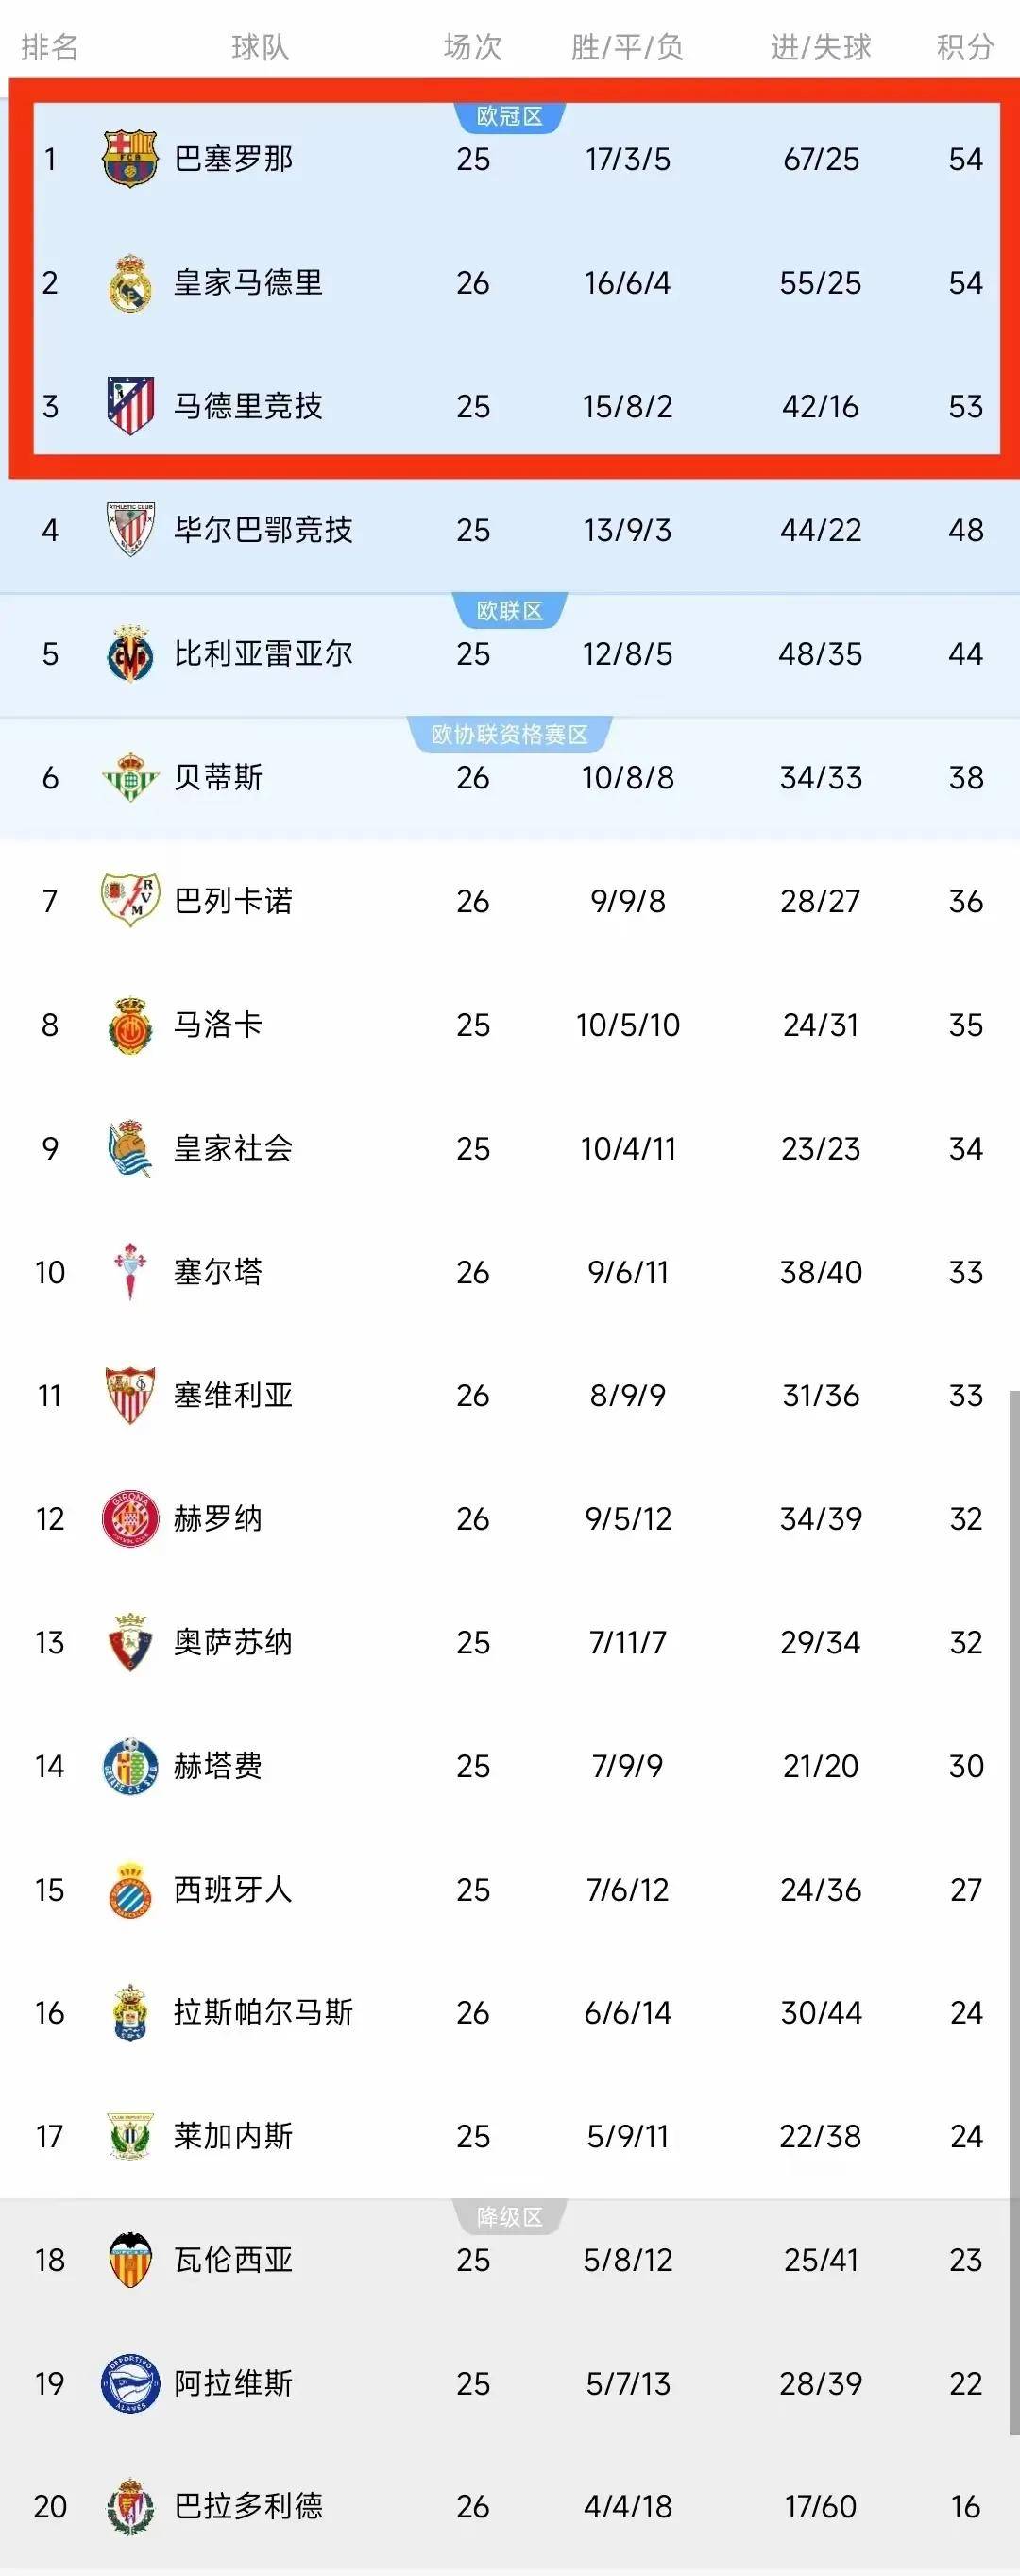This screenshot has width=1020, height=2576.
Task: Click the 排名 rank column header
Action: (x=49, y=47)
